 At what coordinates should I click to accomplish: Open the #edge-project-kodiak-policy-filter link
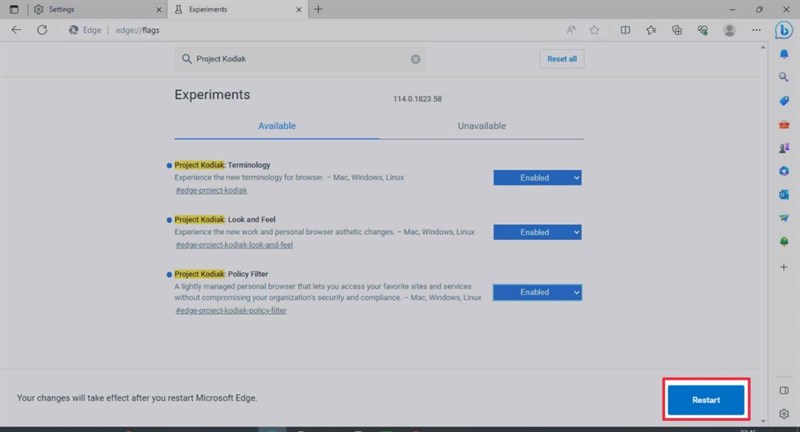point(231,311)
